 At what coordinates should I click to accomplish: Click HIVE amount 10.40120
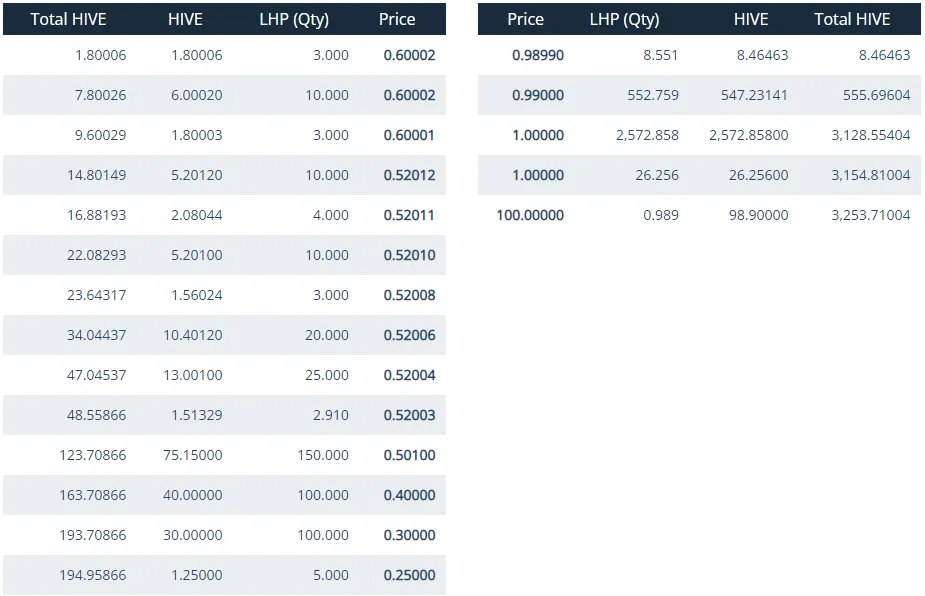click(x=193, y=335)
